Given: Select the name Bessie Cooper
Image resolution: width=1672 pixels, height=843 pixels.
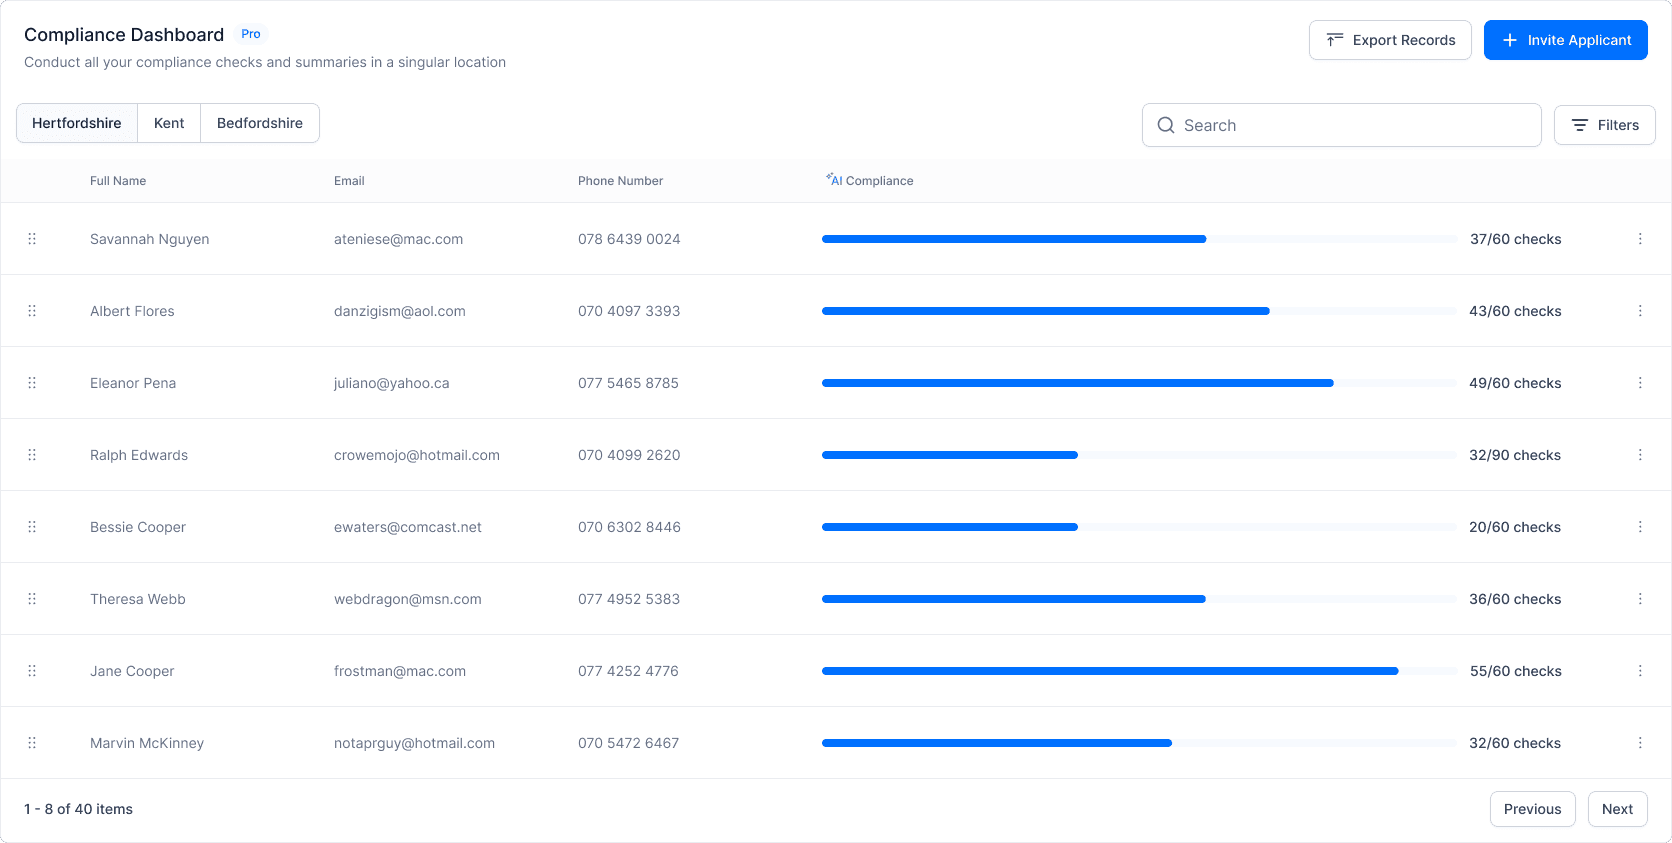Looking at the screenshot, I should pyautogui.click(x=138, y=527).
